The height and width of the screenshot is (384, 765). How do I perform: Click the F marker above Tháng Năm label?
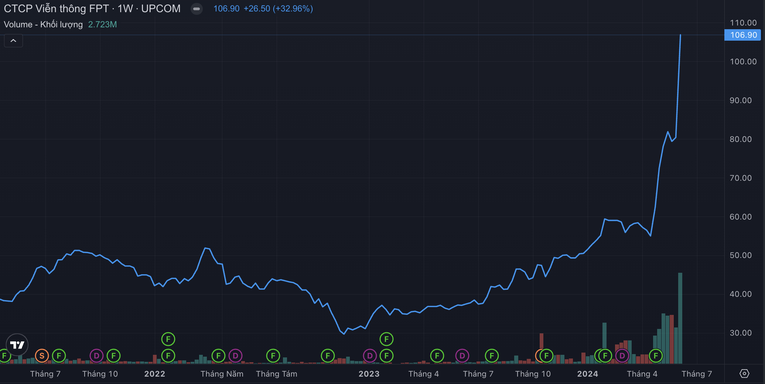click(x=219, y=356)
